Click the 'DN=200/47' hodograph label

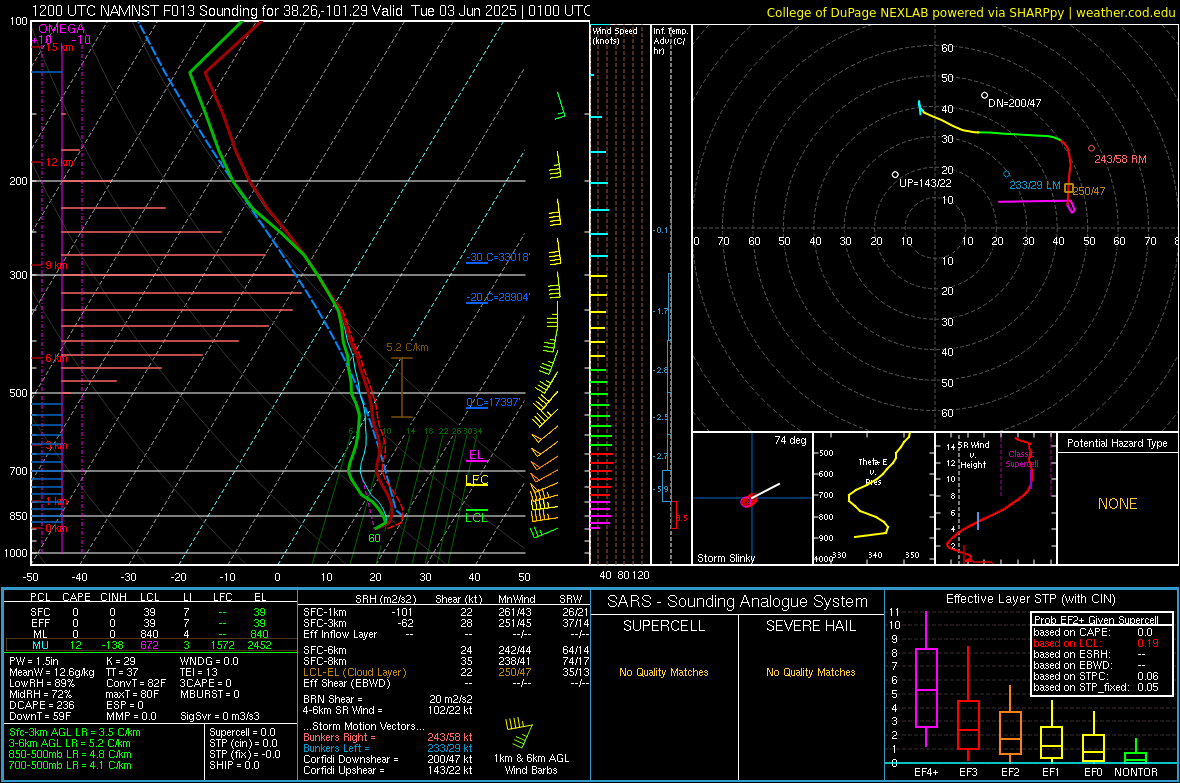tap(1014, 103)
